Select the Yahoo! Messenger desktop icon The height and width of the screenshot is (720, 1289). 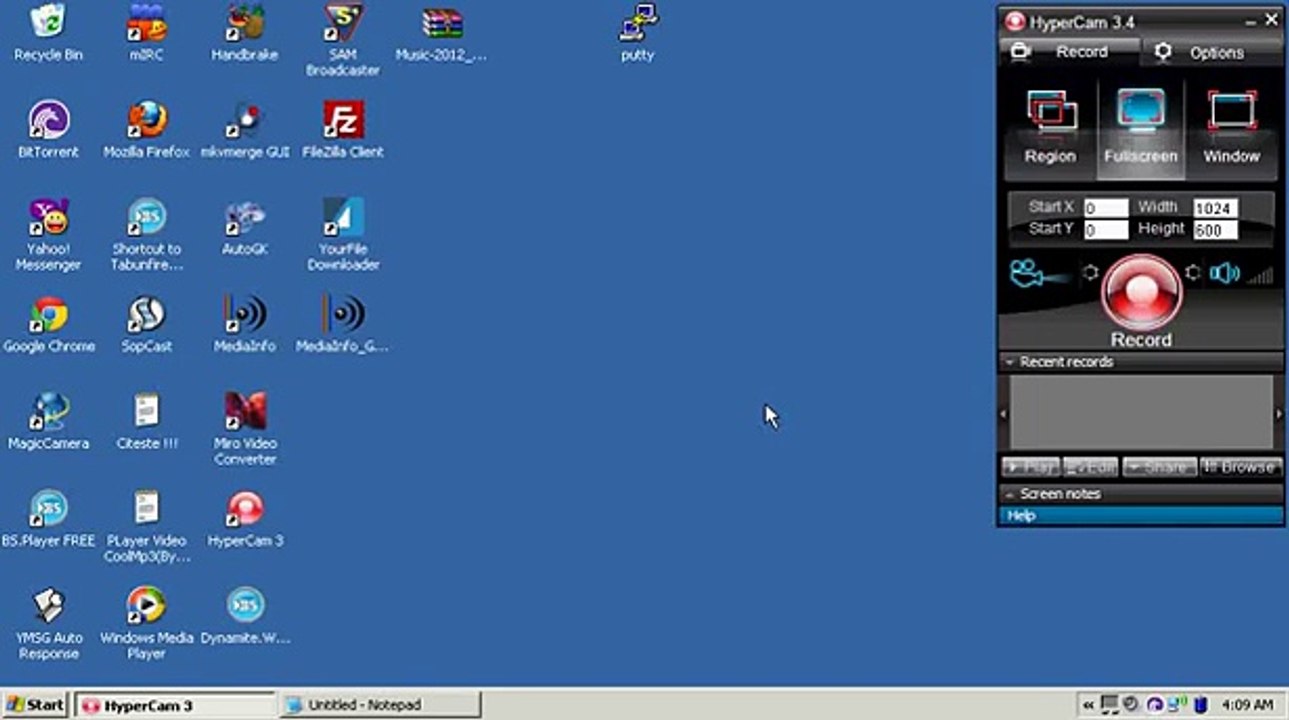click(x=48, y=235)
